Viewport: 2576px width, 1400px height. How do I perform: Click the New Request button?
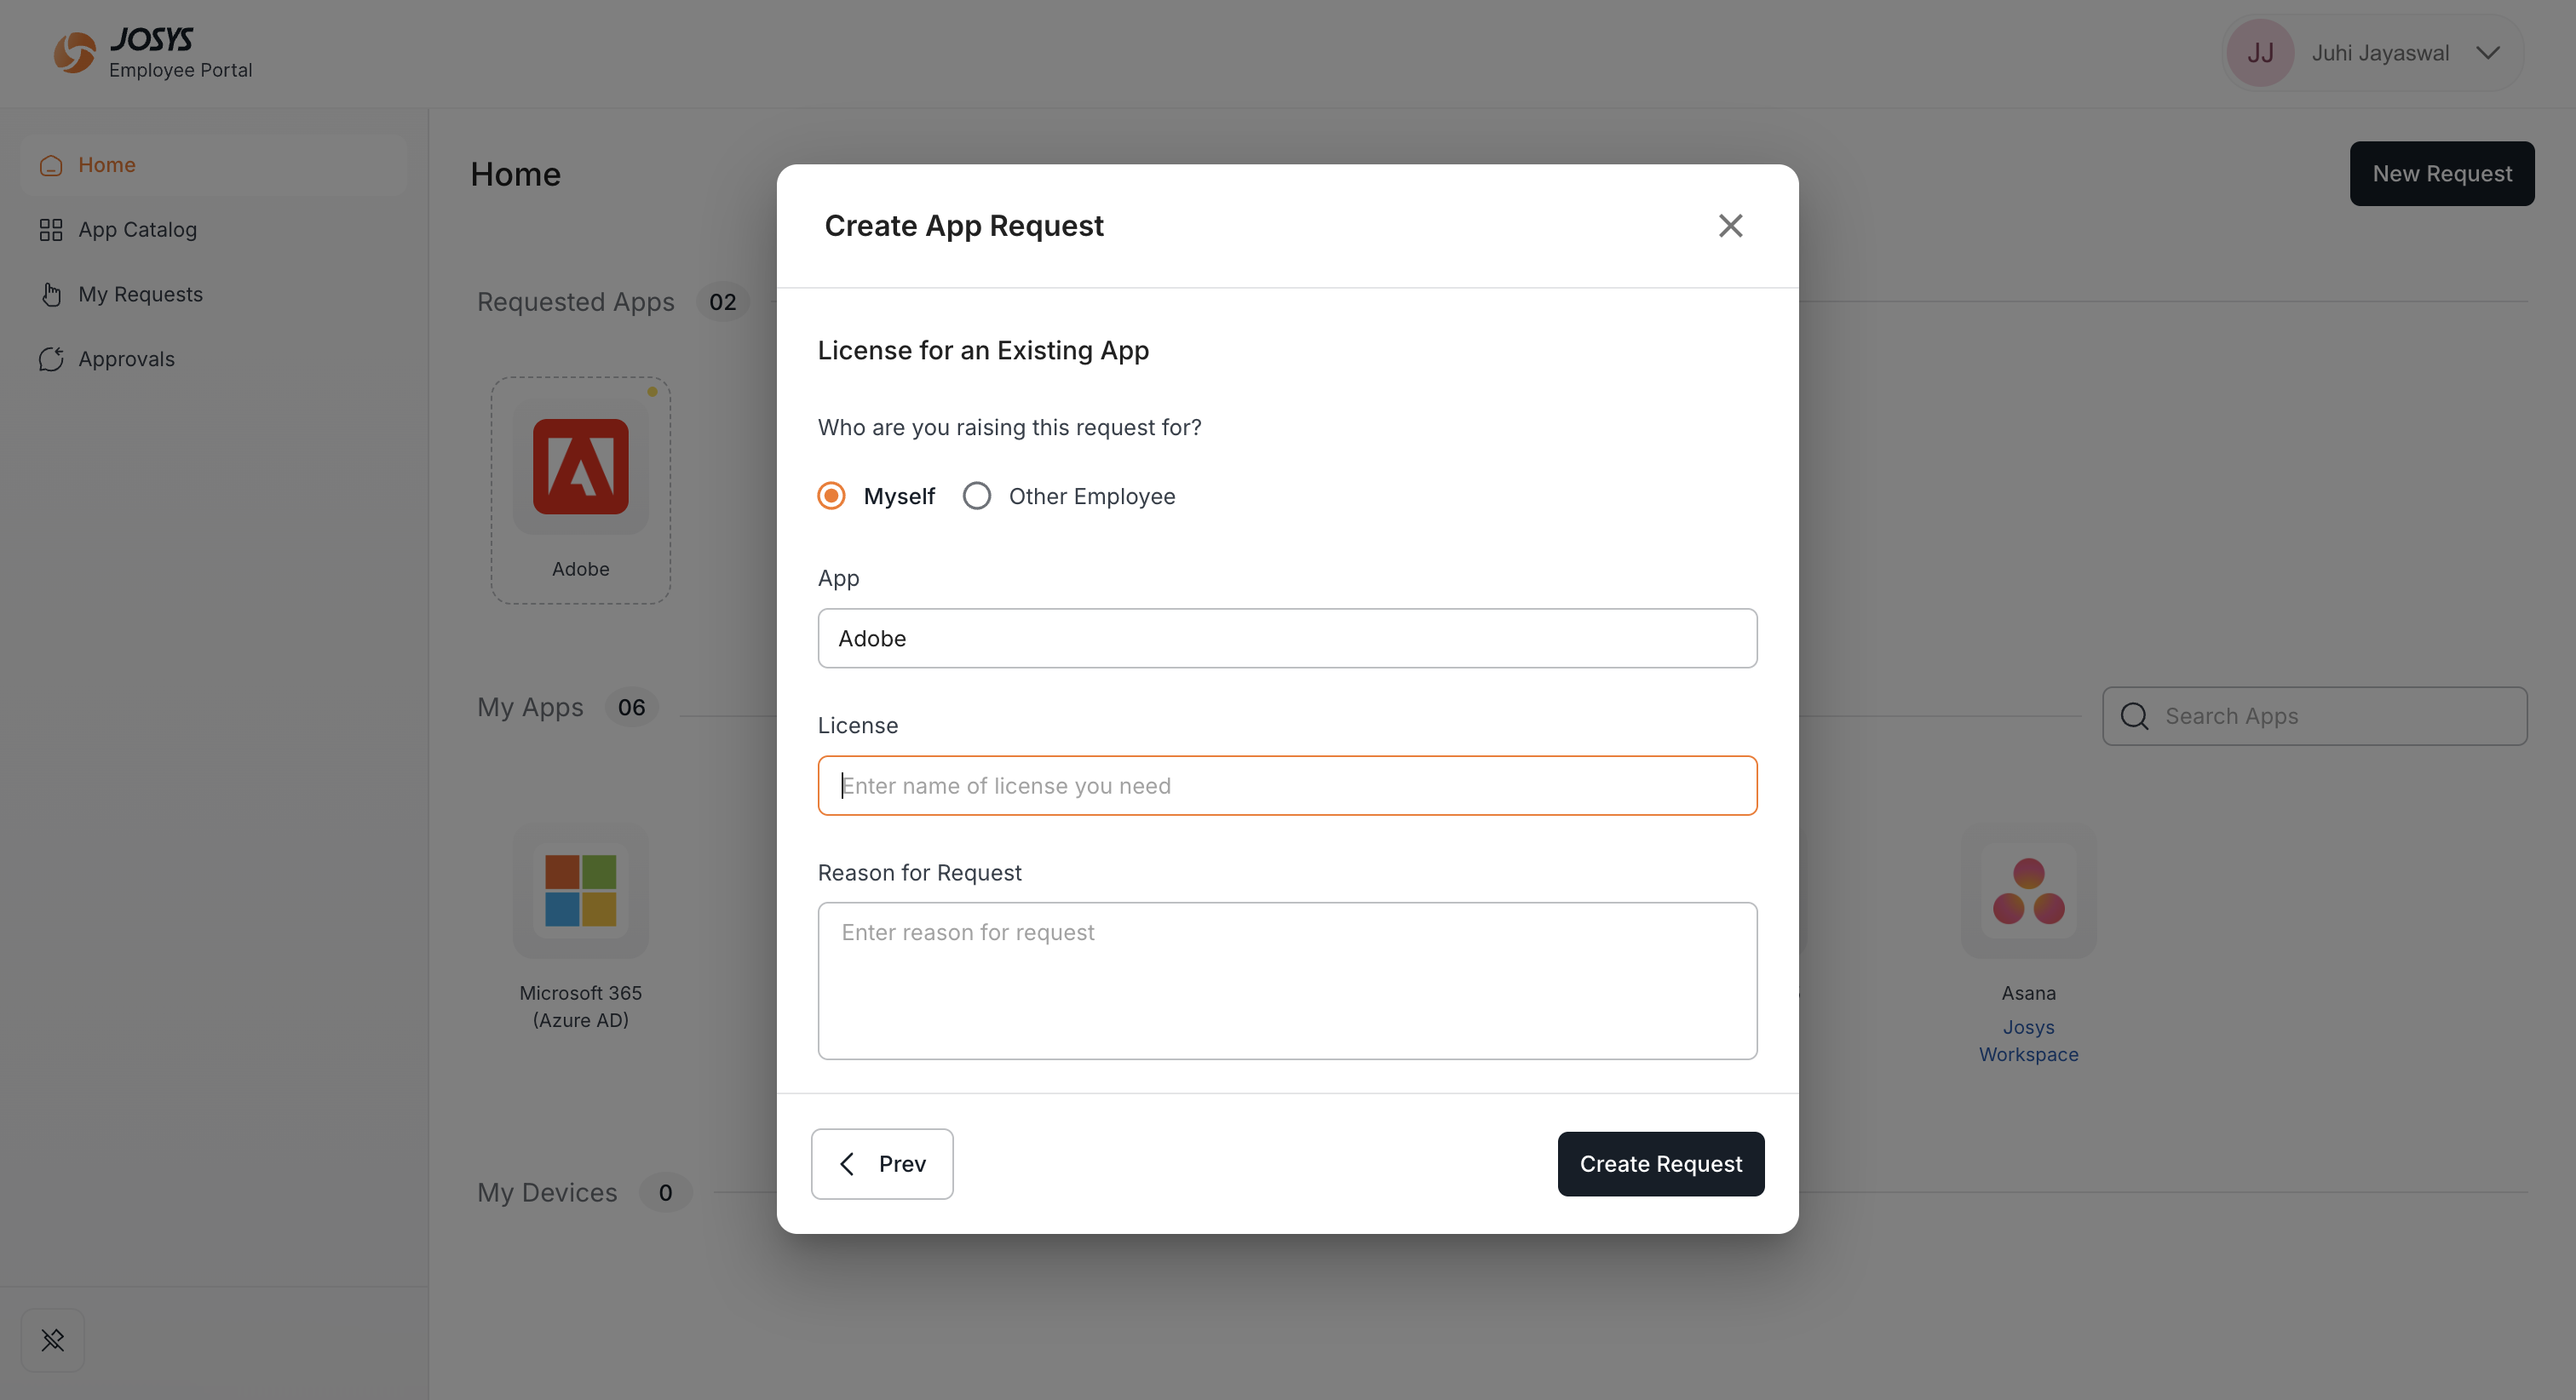tap(2442, 174)
